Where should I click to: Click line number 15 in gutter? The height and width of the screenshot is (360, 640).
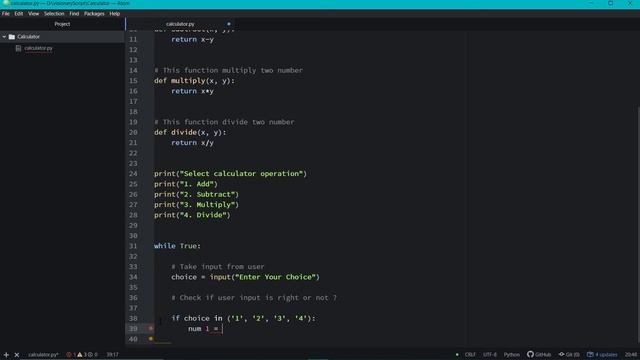click(x=133, y=81)
